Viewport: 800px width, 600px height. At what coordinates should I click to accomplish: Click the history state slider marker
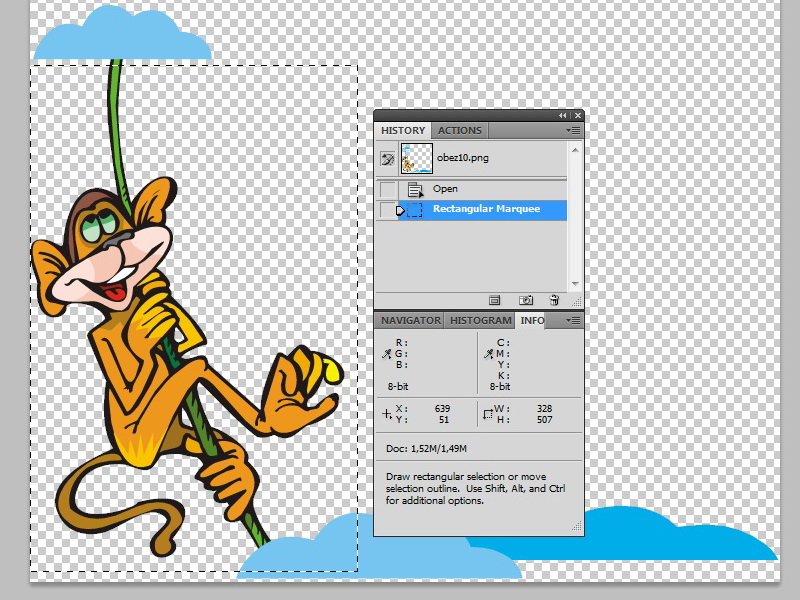pyautogui.click(x=401, y=210)
